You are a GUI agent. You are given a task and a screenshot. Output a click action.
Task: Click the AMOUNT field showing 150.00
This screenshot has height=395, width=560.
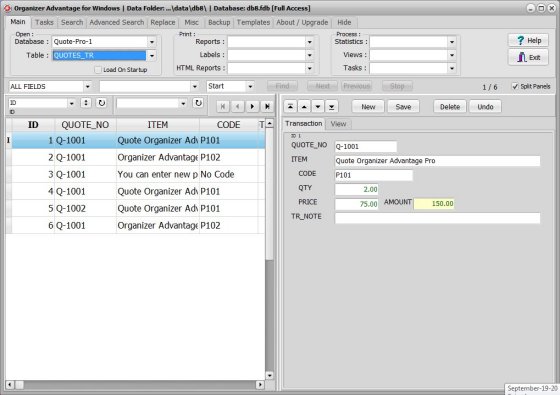434,204
